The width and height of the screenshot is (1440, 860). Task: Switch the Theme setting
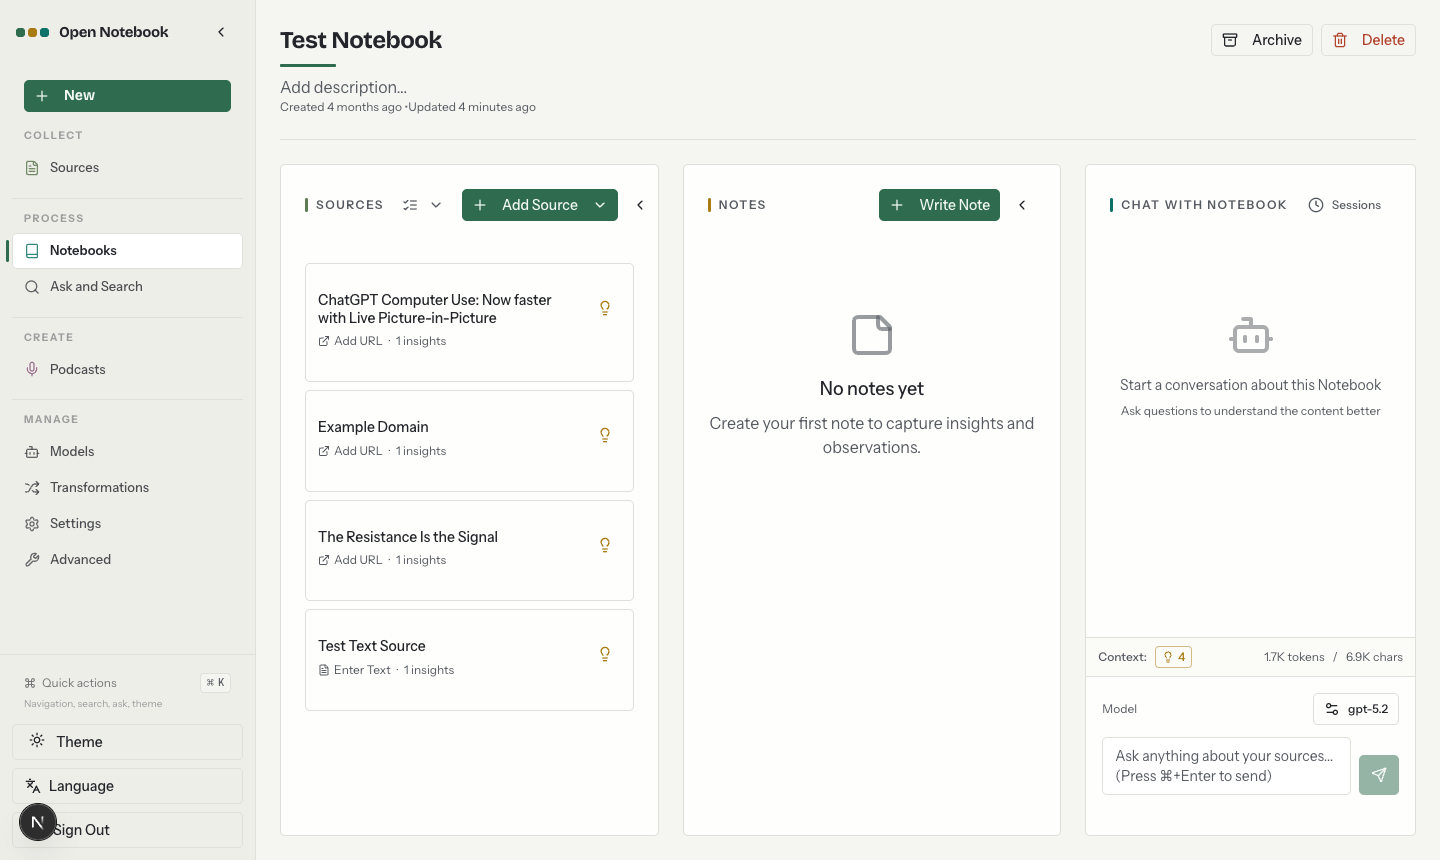click(x=127, y=742)
